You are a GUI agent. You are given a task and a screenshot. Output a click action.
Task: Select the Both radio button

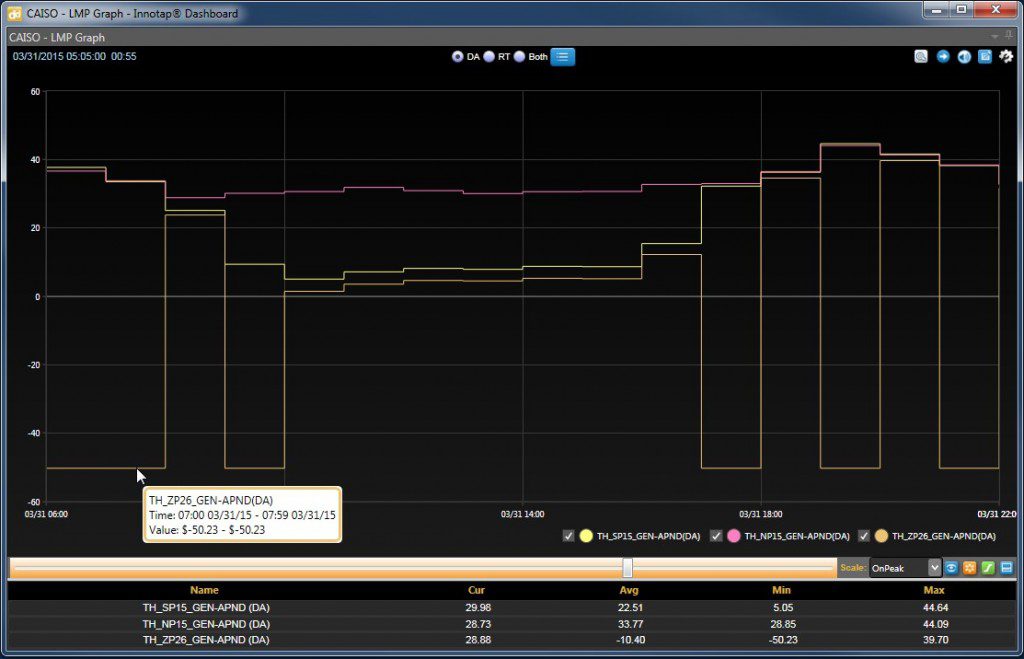pos(519,57)
